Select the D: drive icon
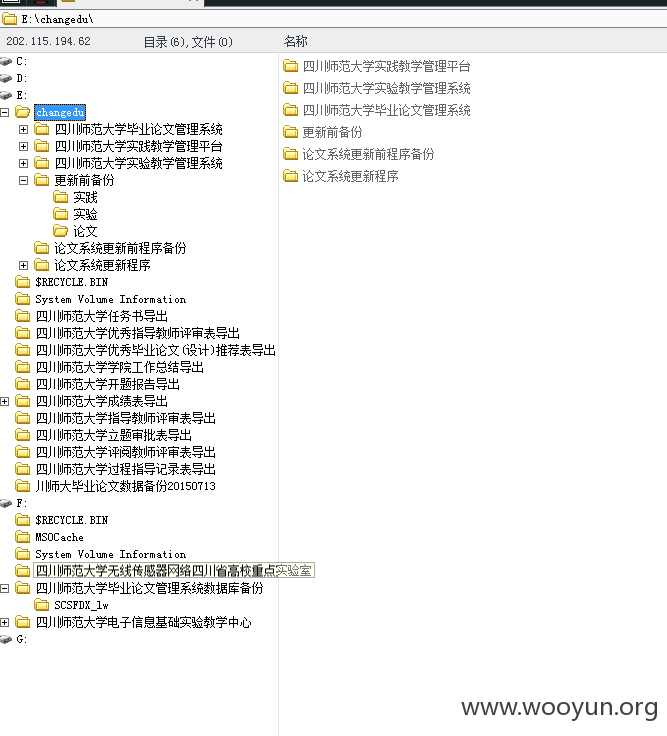This screenshot has height=736, width=667. pyautogui.click(x=6, y=78)
